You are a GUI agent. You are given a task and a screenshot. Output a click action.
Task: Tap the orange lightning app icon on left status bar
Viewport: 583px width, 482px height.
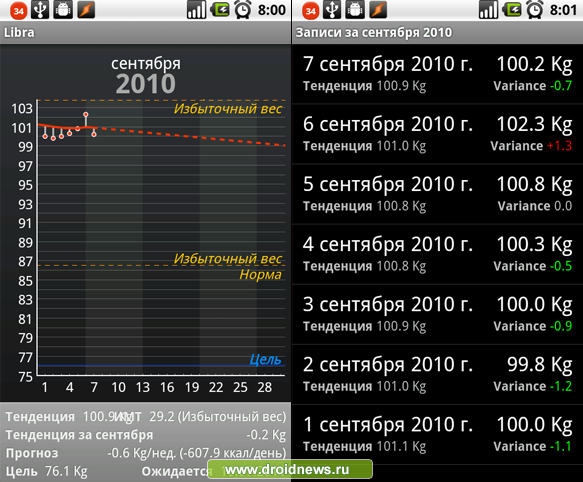click(86, 10)
